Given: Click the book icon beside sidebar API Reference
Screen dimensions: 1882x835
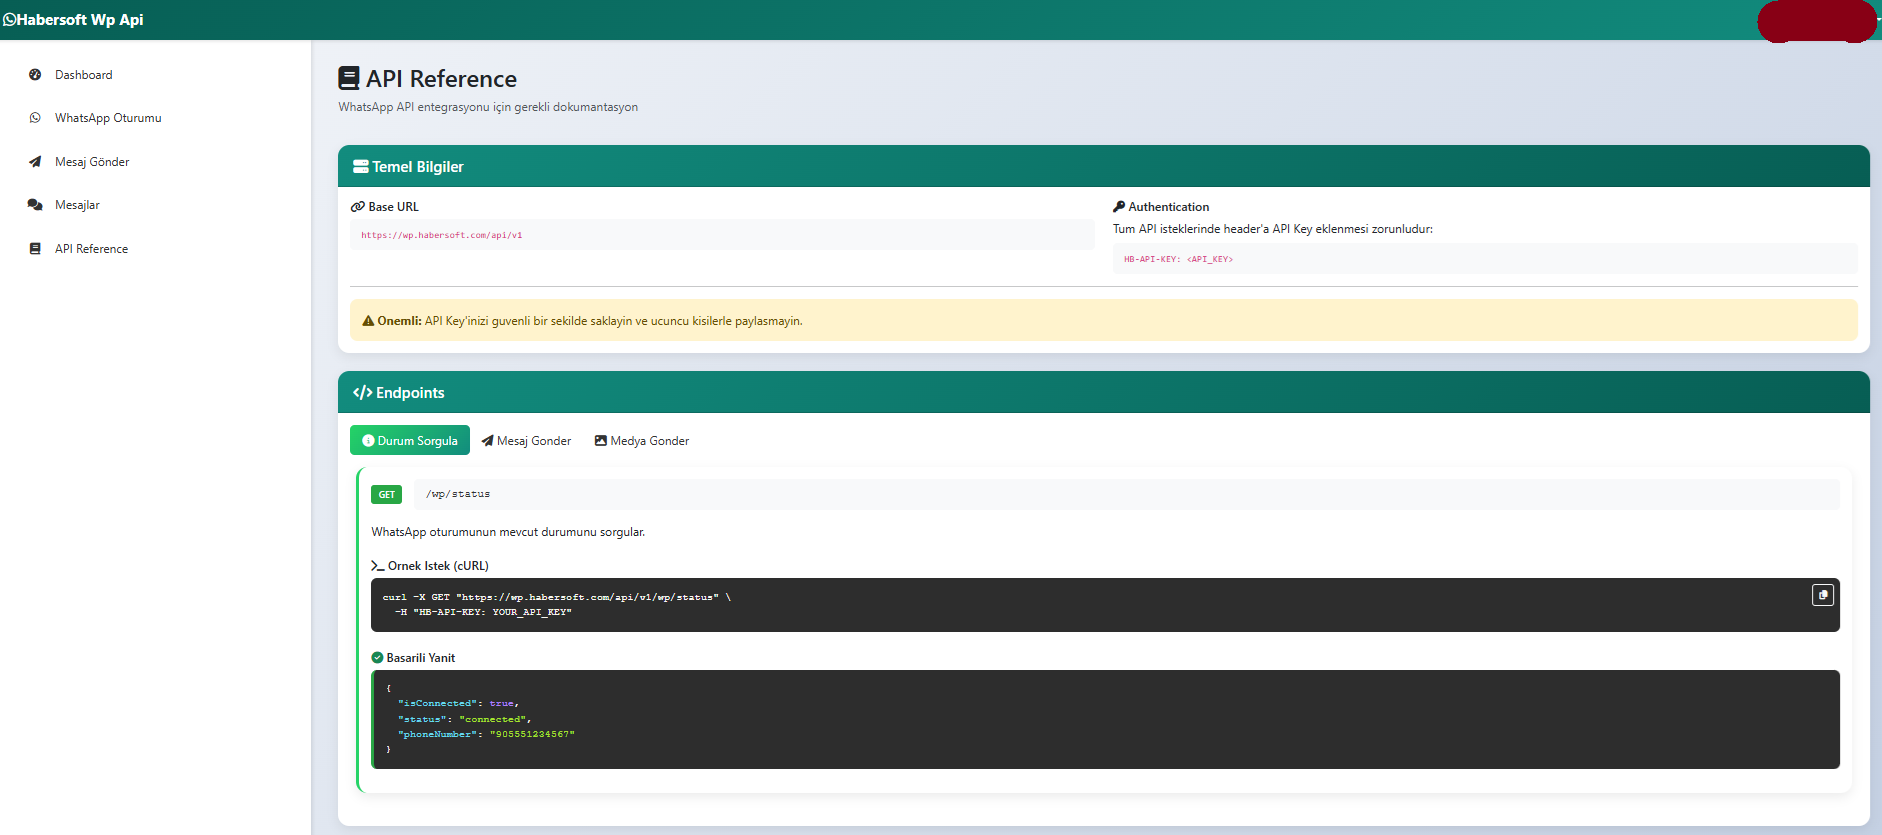Looking at the screenshot, I should coord(35,249).
